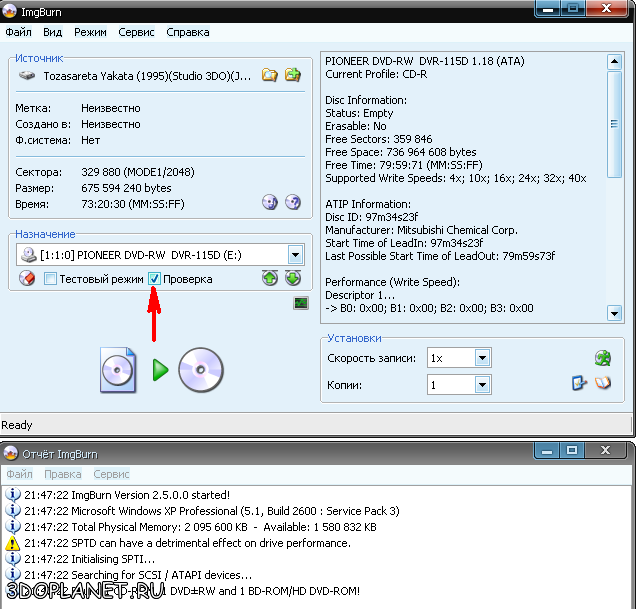The image size is (636, 609).
Task: Open the Копии count dropdown
Action: coord(483,384)
